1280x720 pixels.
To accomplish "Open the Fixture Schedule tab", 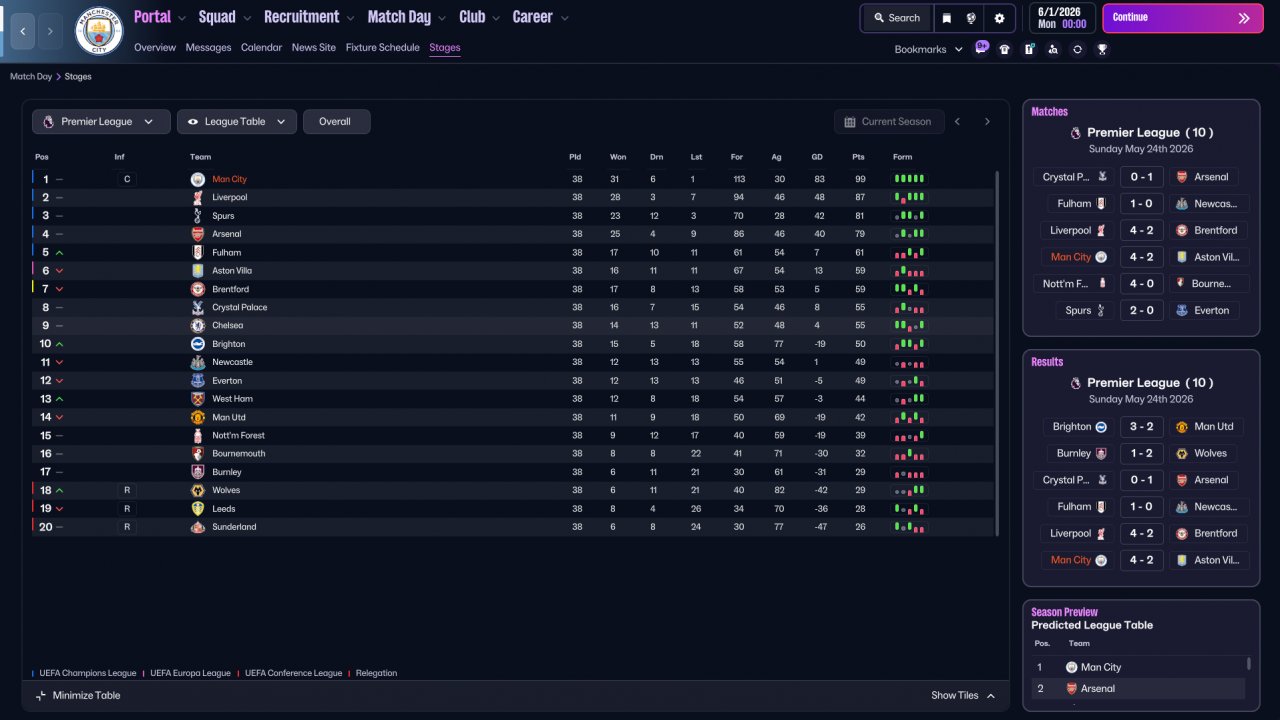I will (383, 47).
